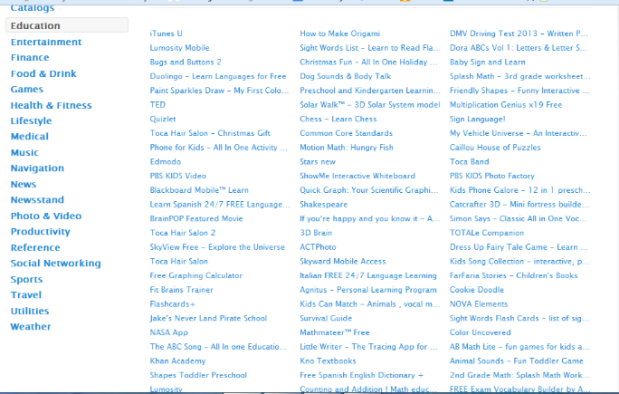Choose the Lifestyle category

tap(31, 121)
